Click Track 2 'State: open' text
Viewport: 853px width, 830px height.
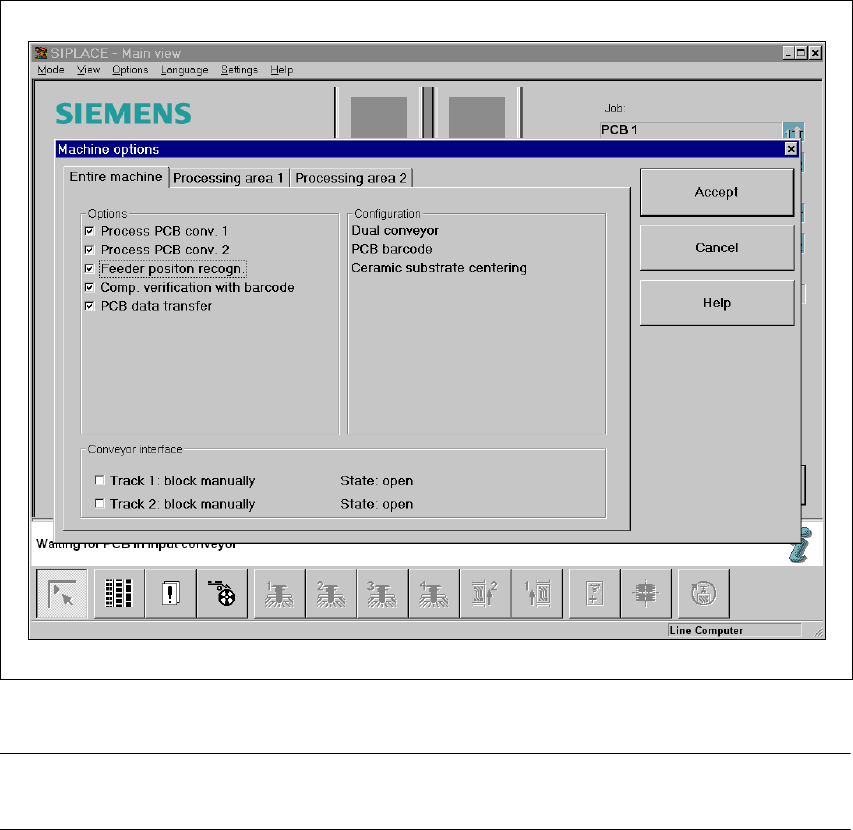(x=376, y=504)
